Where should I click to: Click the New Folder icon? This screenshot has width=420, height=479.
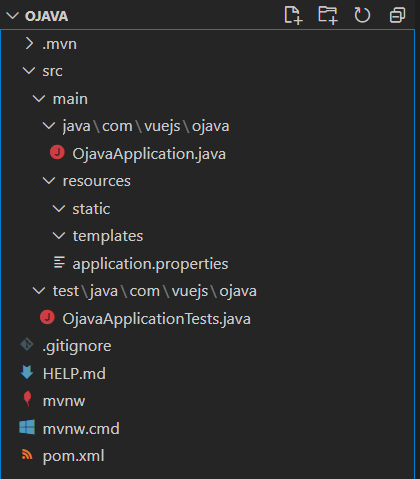(x=328, y=15)
